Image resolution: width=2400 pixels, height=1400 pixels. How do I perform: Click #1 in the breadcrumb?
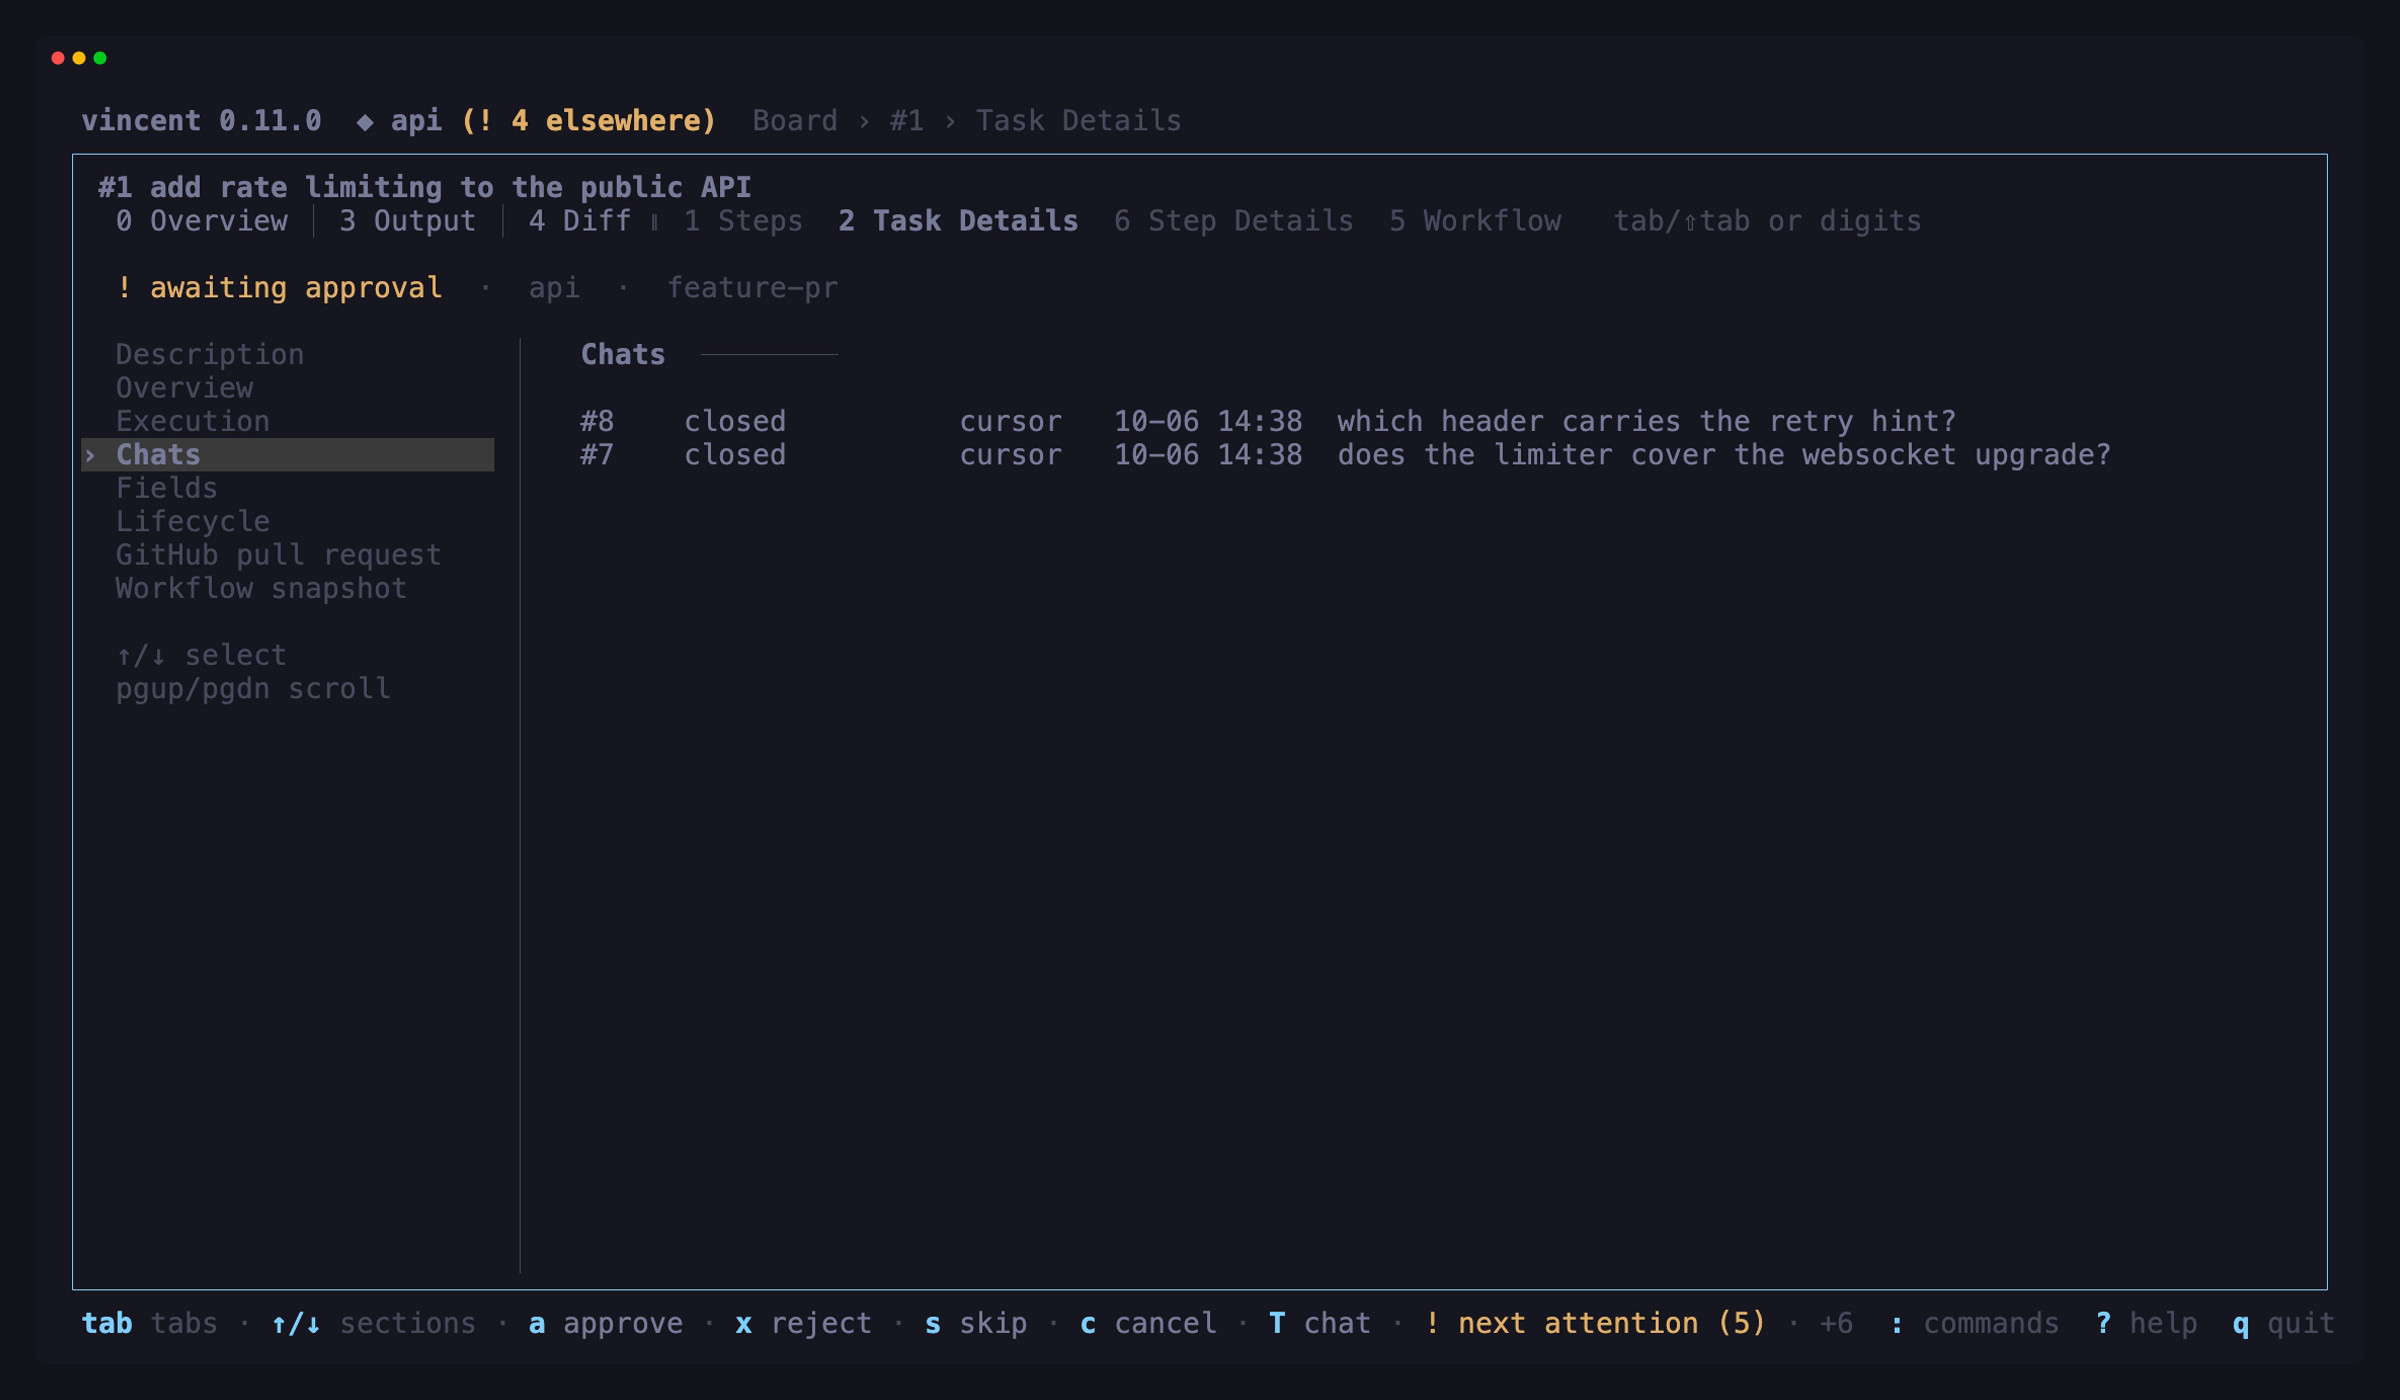907,121
